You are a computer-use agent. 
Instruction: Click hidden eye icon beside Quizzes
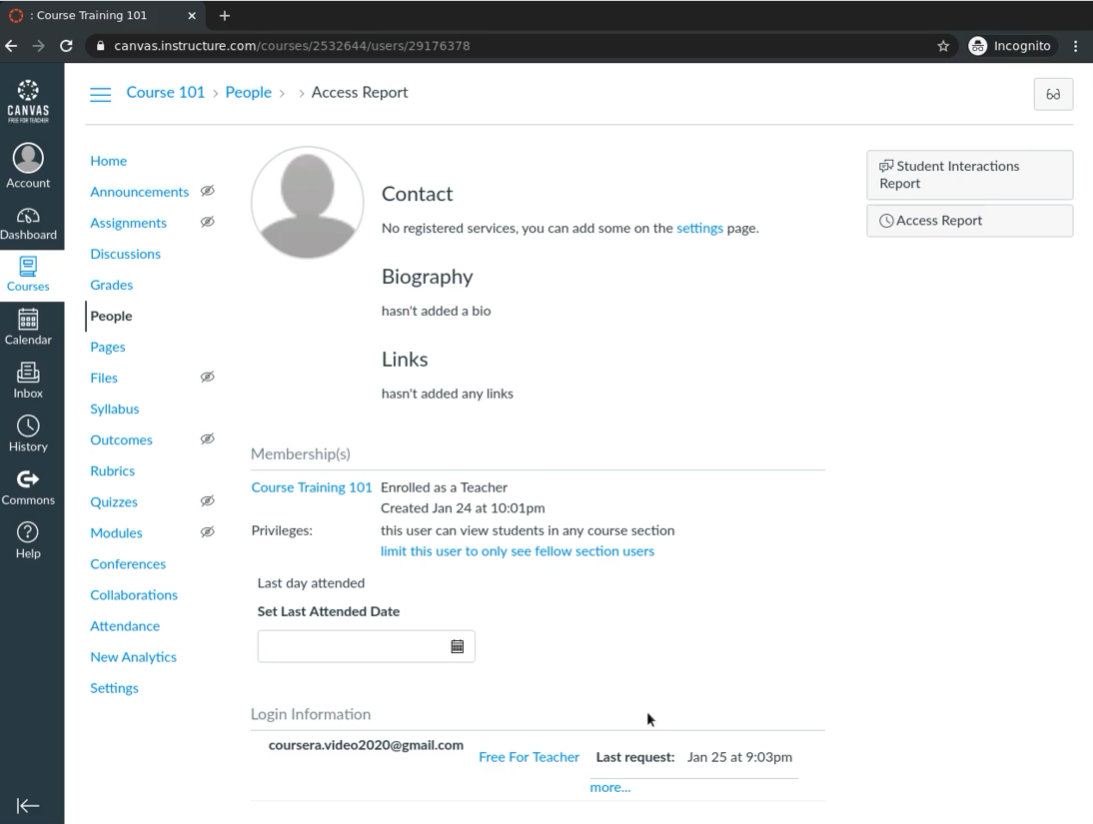point(207,502)
